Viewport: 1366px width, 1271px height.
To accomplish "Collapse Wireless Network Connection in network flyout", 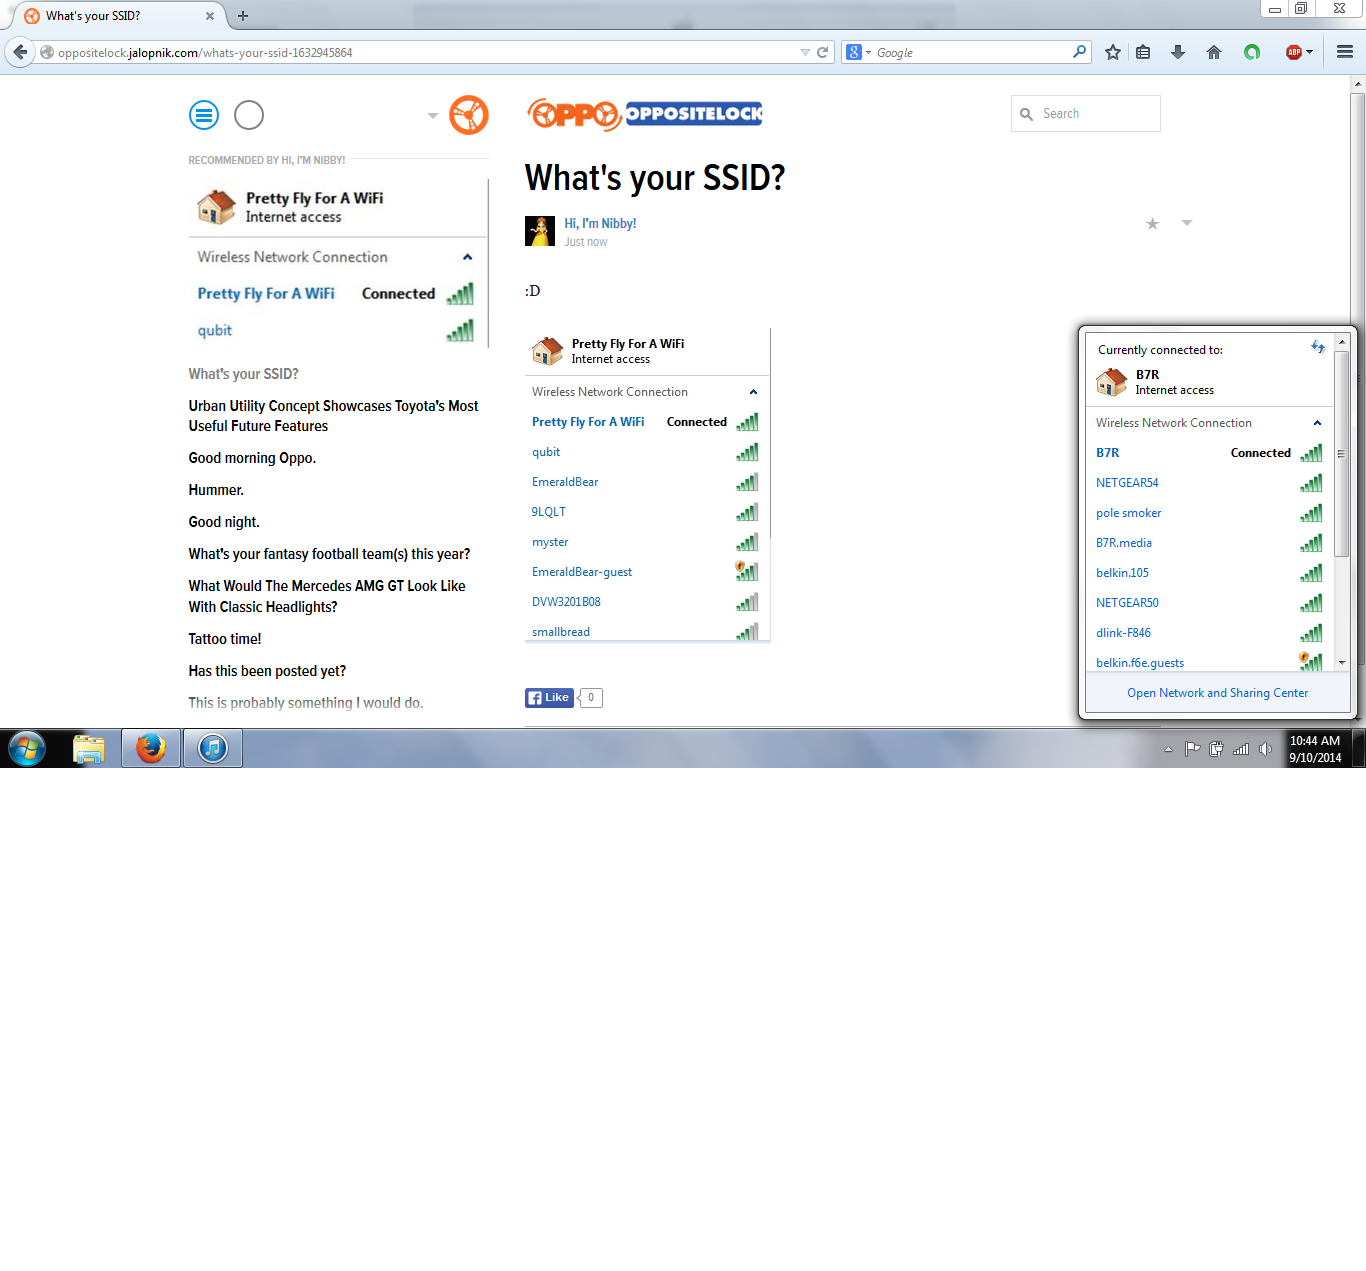I will [1317, 423].
